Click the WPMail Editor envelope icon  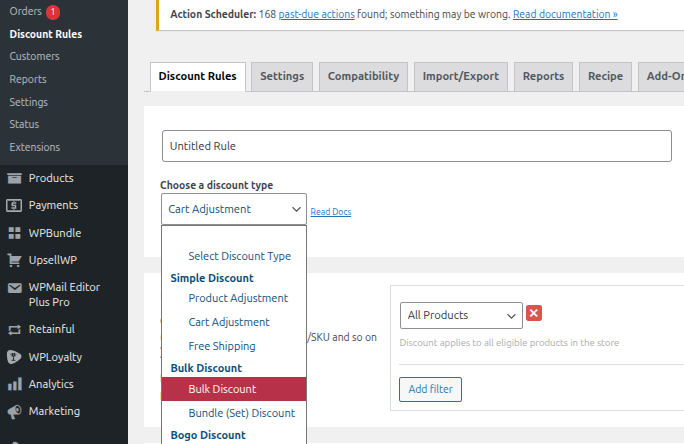[x=14, y=288]
